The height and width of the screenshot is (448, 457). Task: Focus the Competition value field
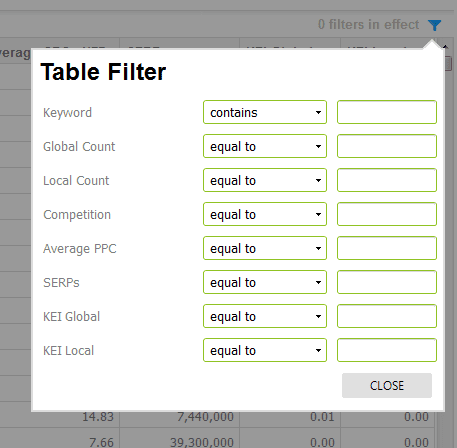tap(387, 214)
